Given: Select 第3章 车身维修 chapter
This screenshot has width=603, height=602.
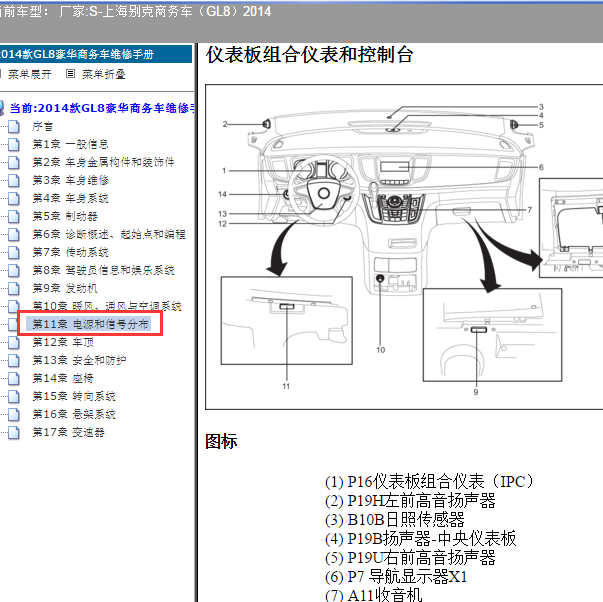Looking at the screenshot, I should point(70,180).
